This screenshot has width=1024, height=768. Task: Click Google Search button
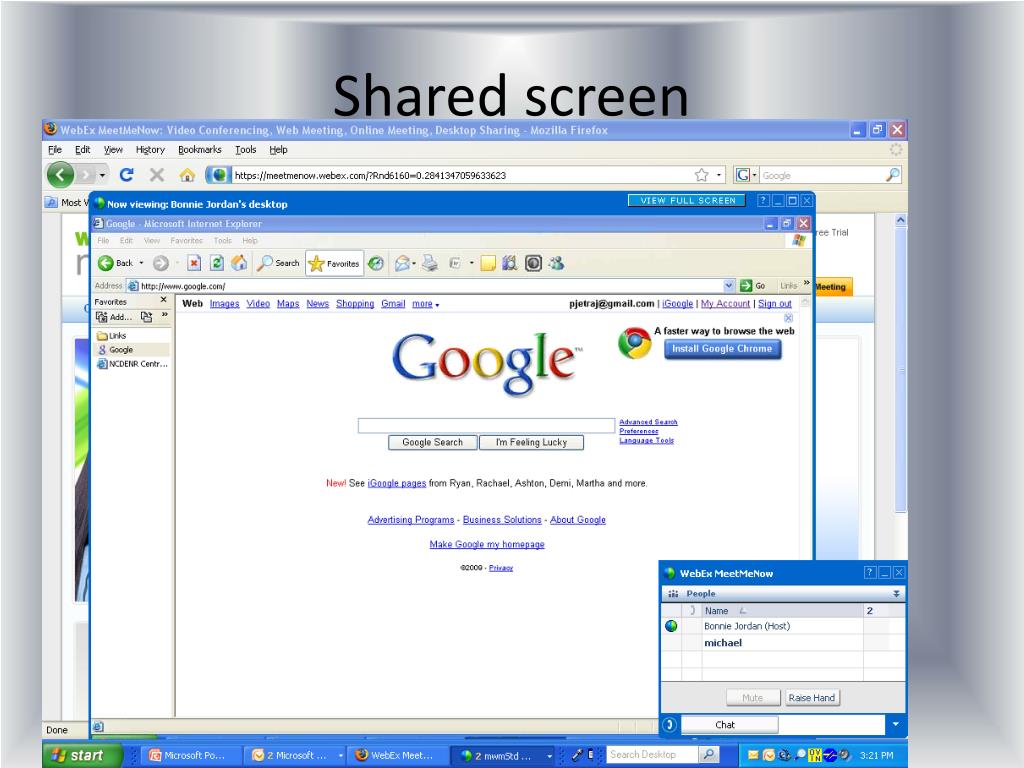(432, 442)
